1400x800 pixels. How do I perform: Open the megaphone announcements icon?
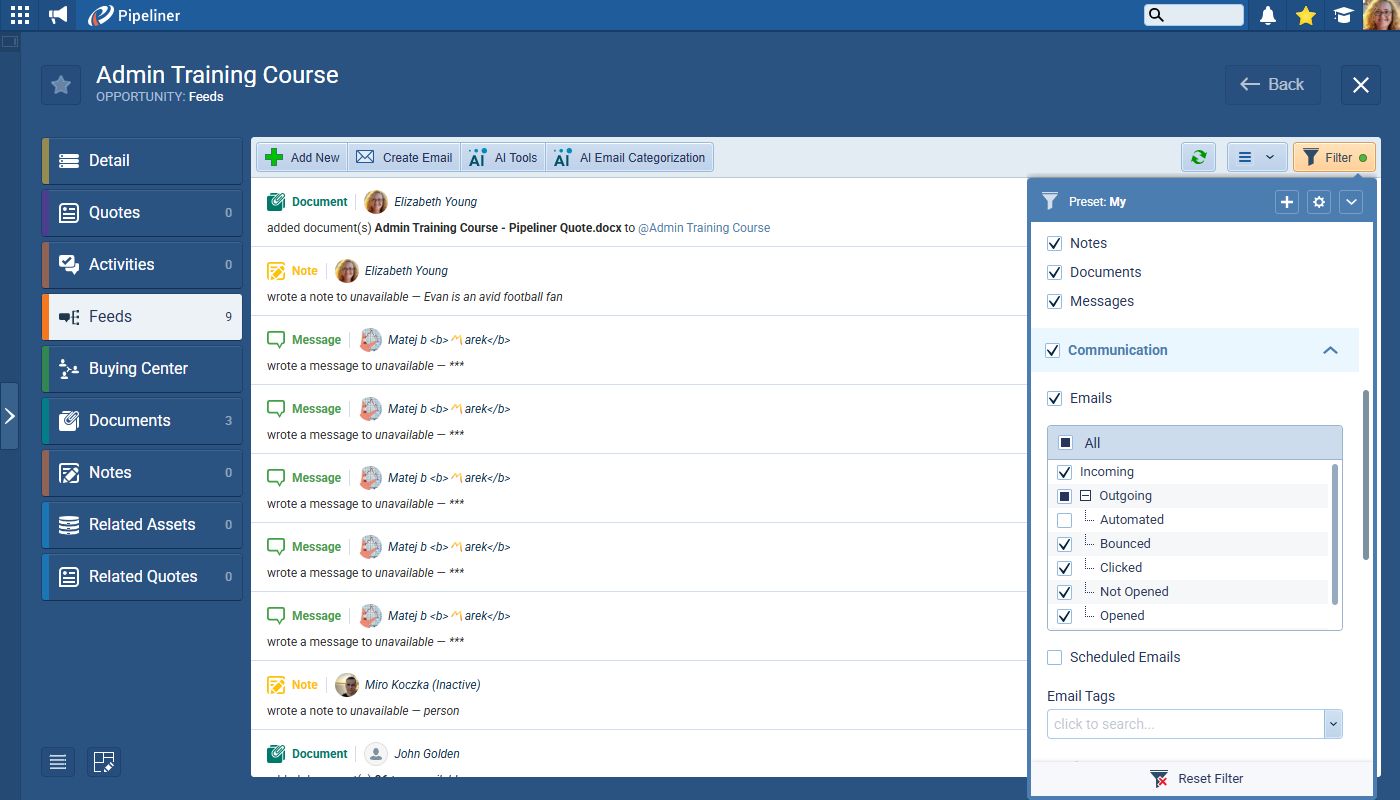pyautogui.click(x=59, y=15)
